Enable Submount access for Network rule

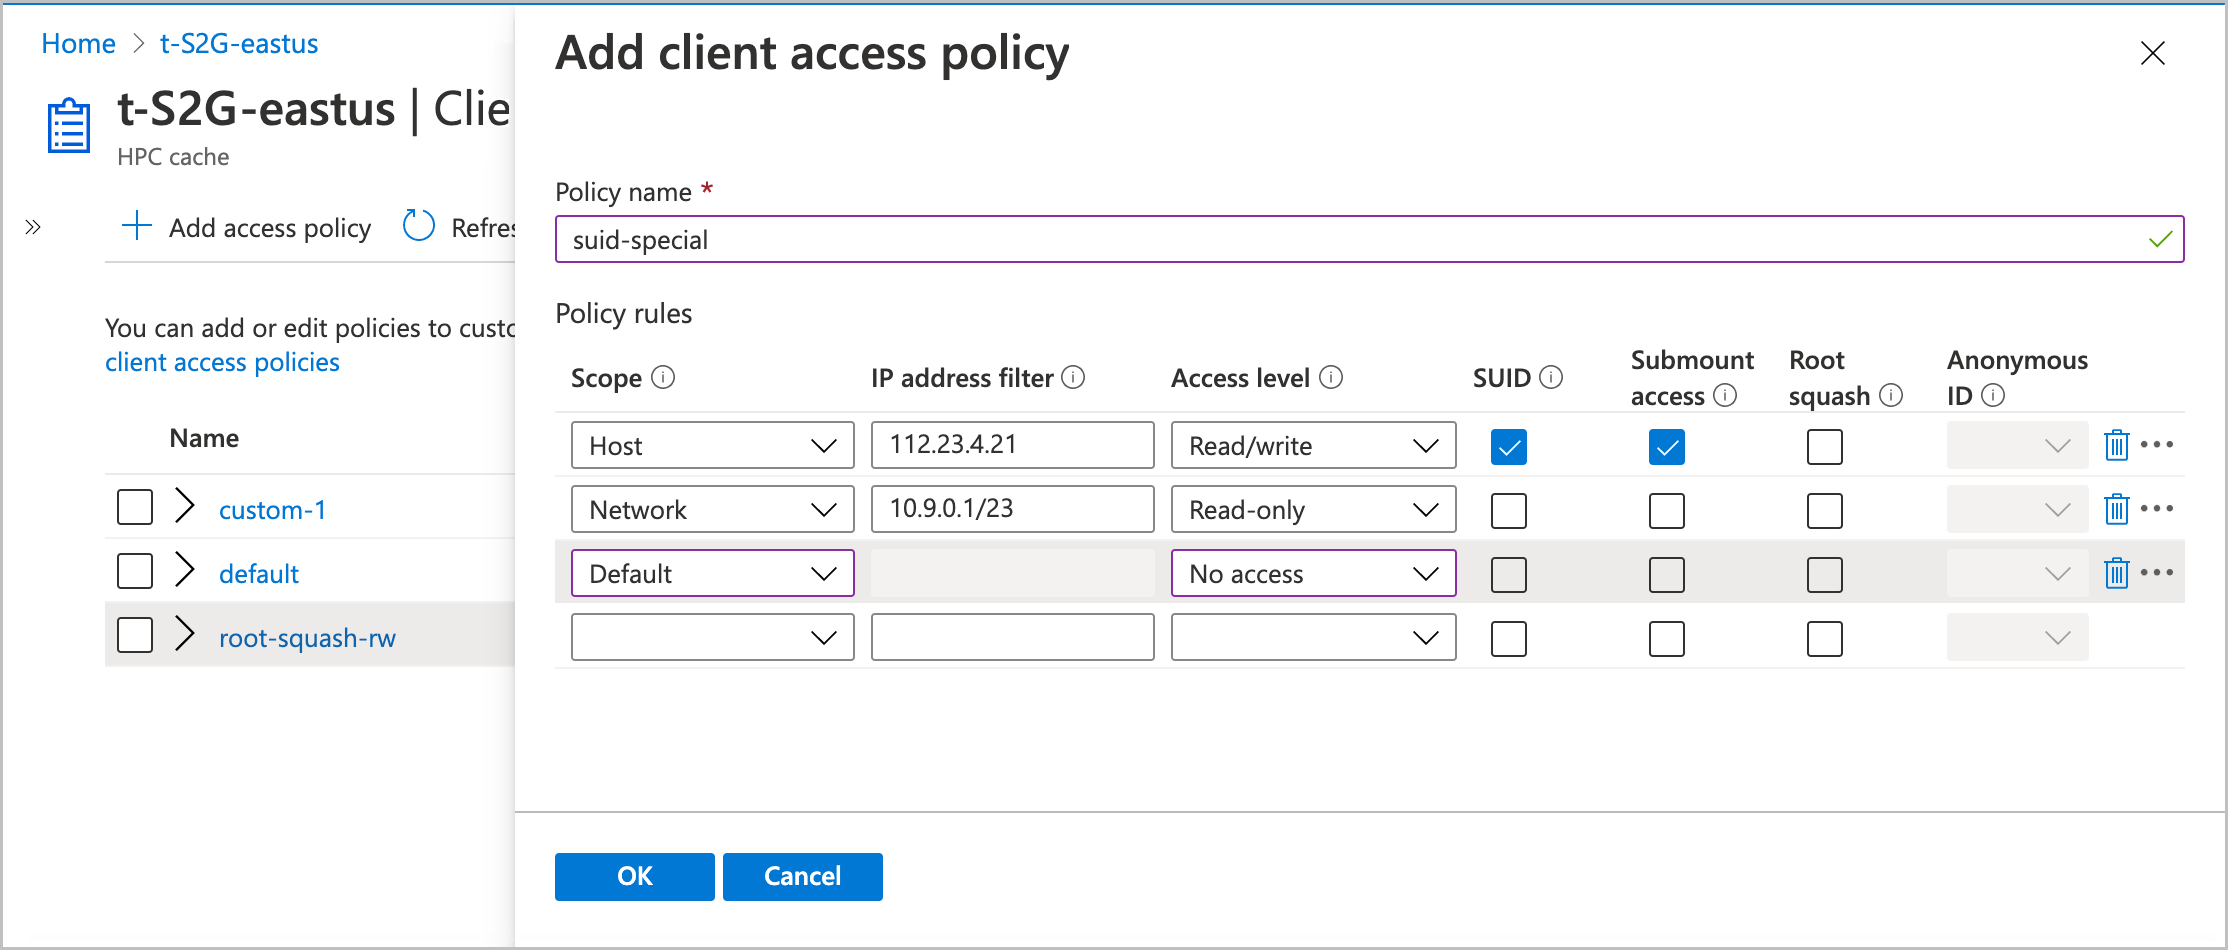[1666, 510]
